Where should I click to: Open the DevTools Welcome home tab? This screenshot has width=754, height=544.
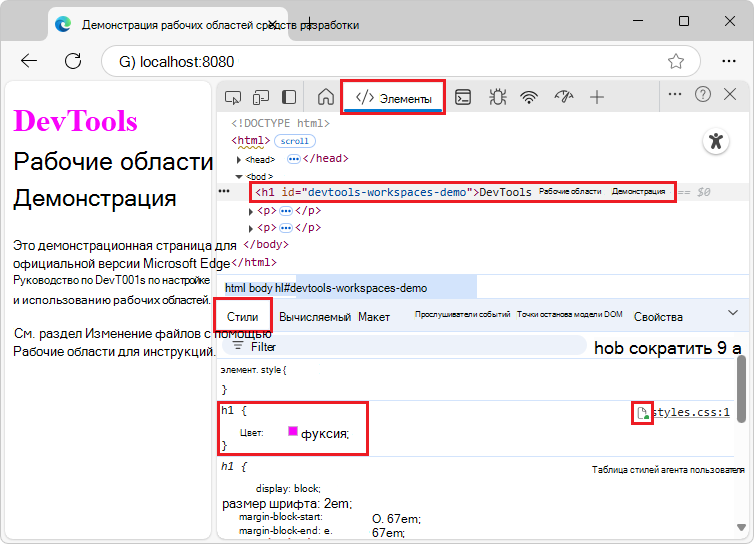tap(326, 97)
